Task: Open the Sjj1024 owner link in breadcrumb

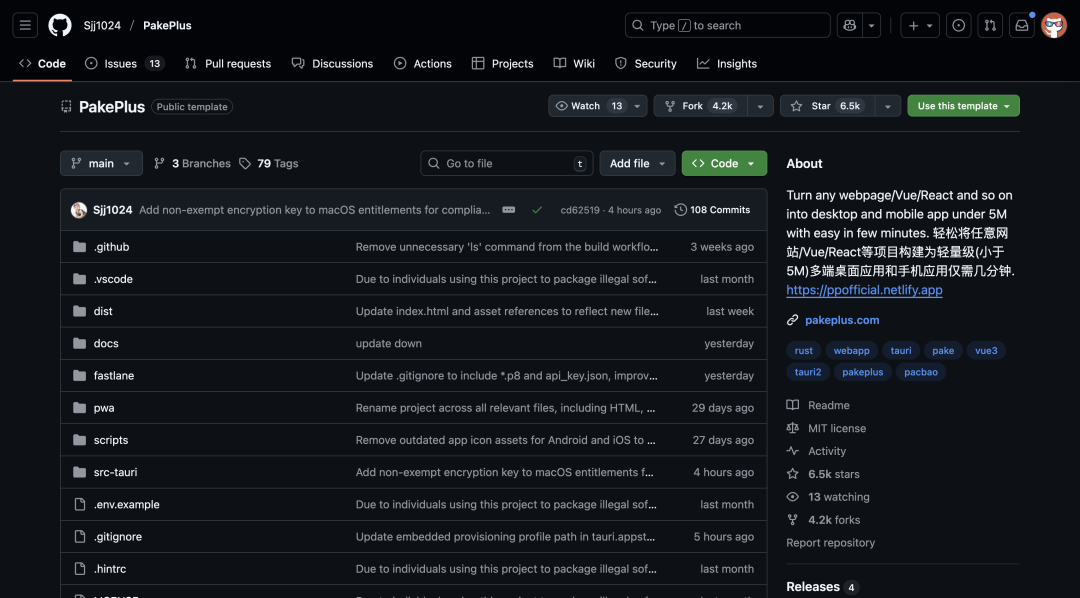Action: [x=102, y=25]
